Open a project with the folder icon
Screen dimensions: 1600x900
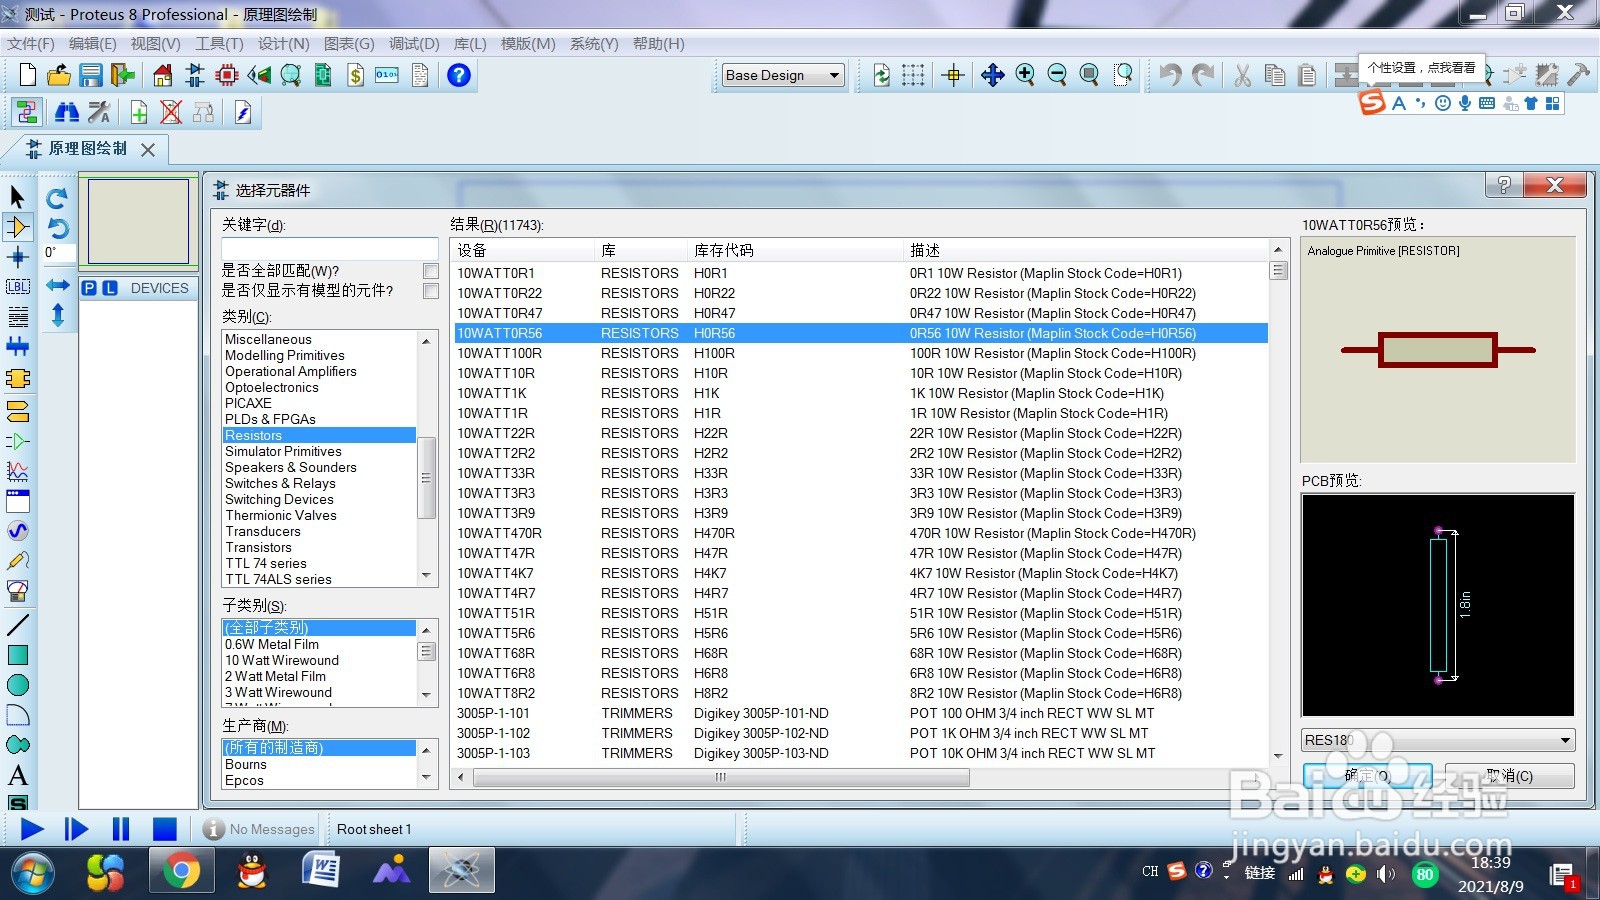coord(59,75)
